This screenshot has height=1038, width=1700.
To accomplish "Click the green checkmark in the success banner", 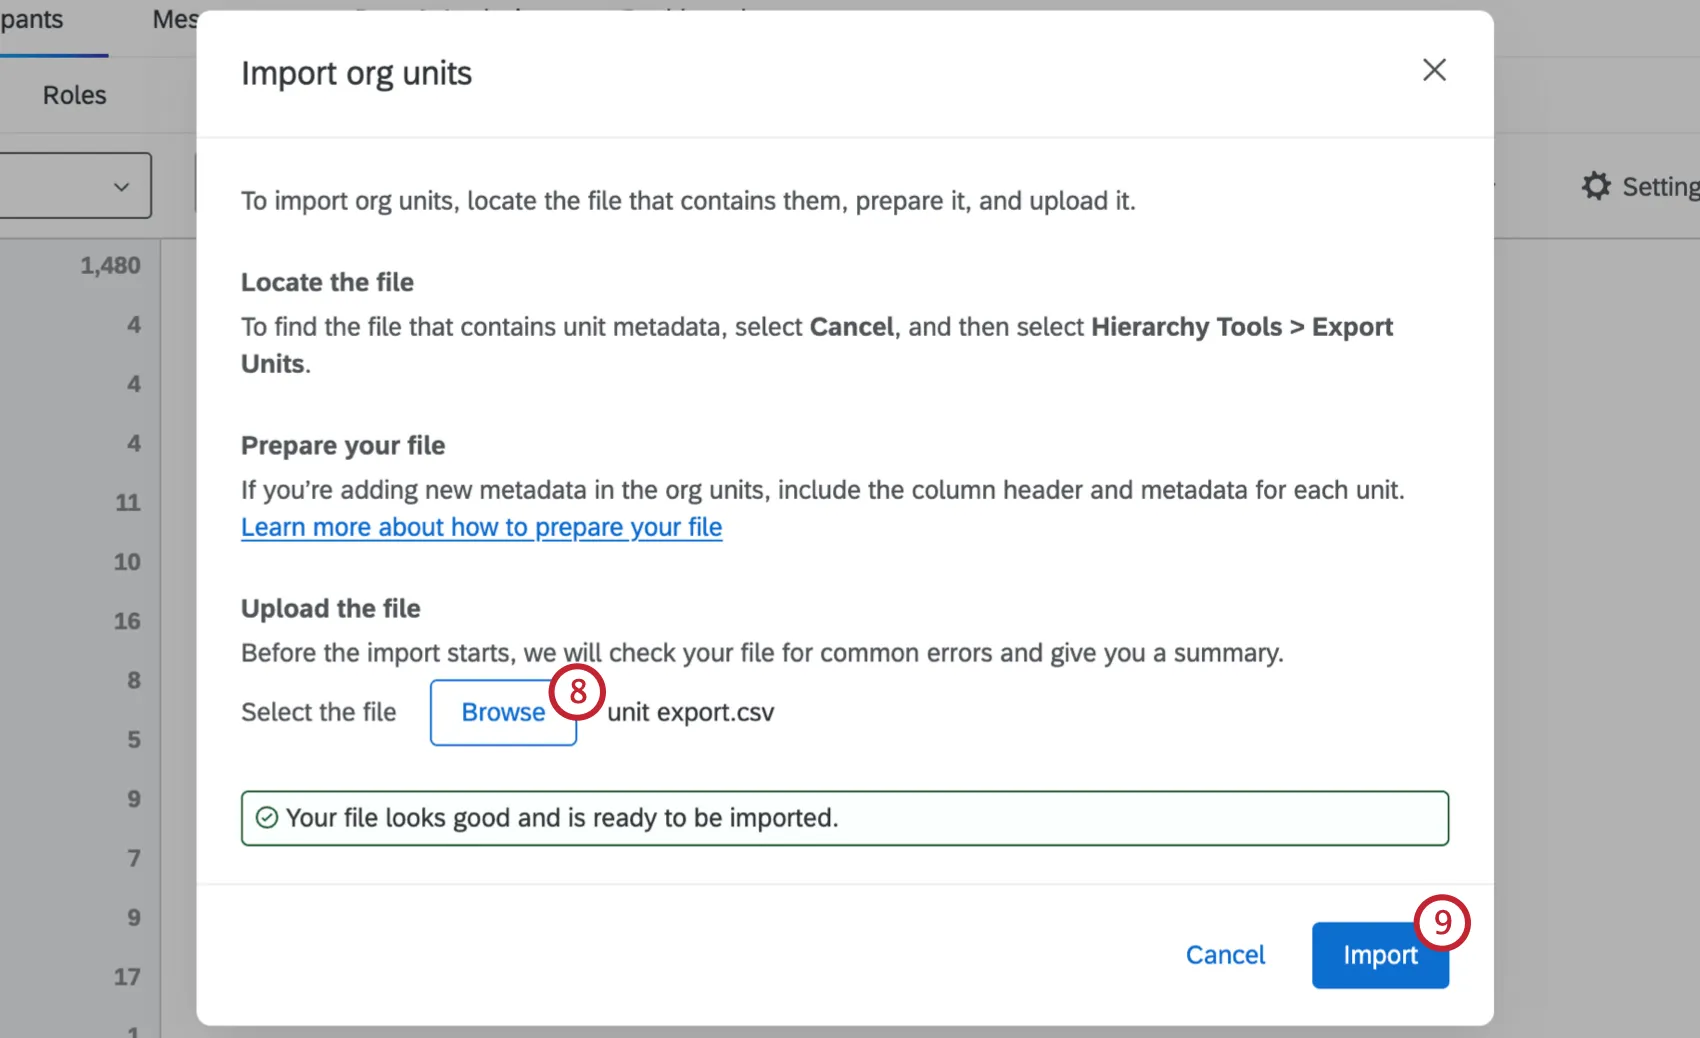I will pyautogui.click(x=266, y=817).
